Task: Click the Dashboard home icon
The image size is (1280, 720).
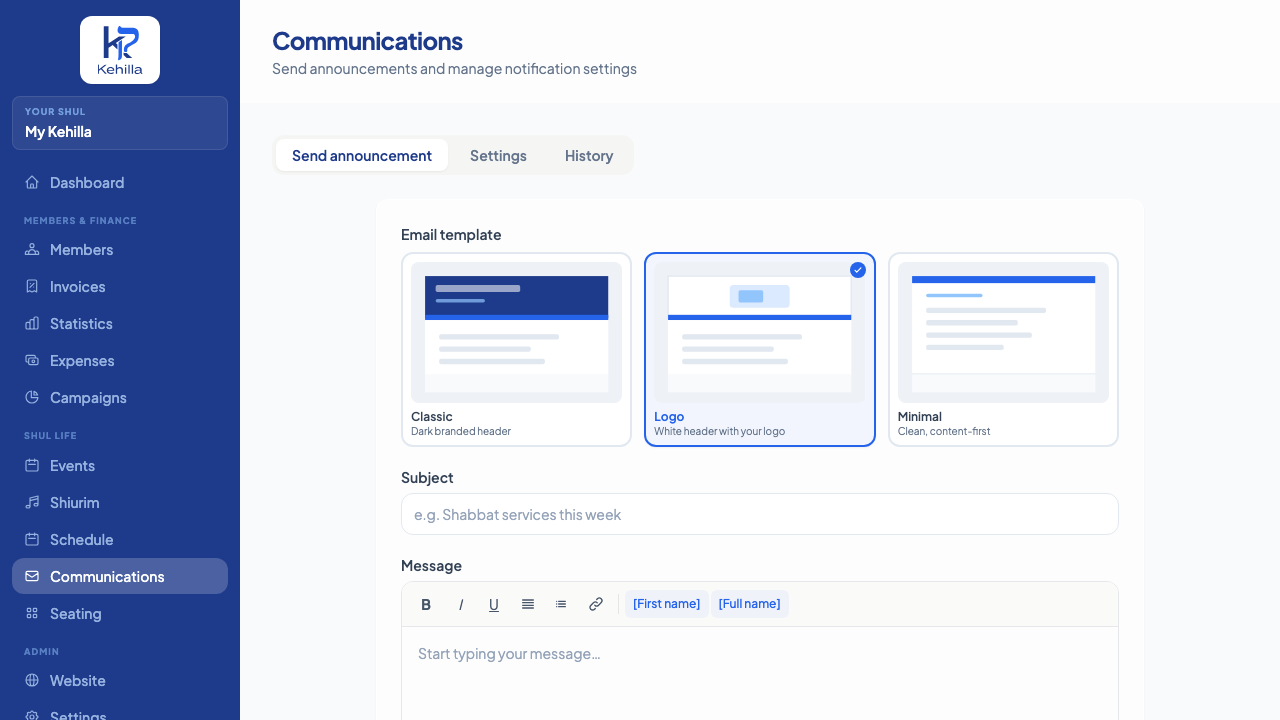Action: (32, 182)
